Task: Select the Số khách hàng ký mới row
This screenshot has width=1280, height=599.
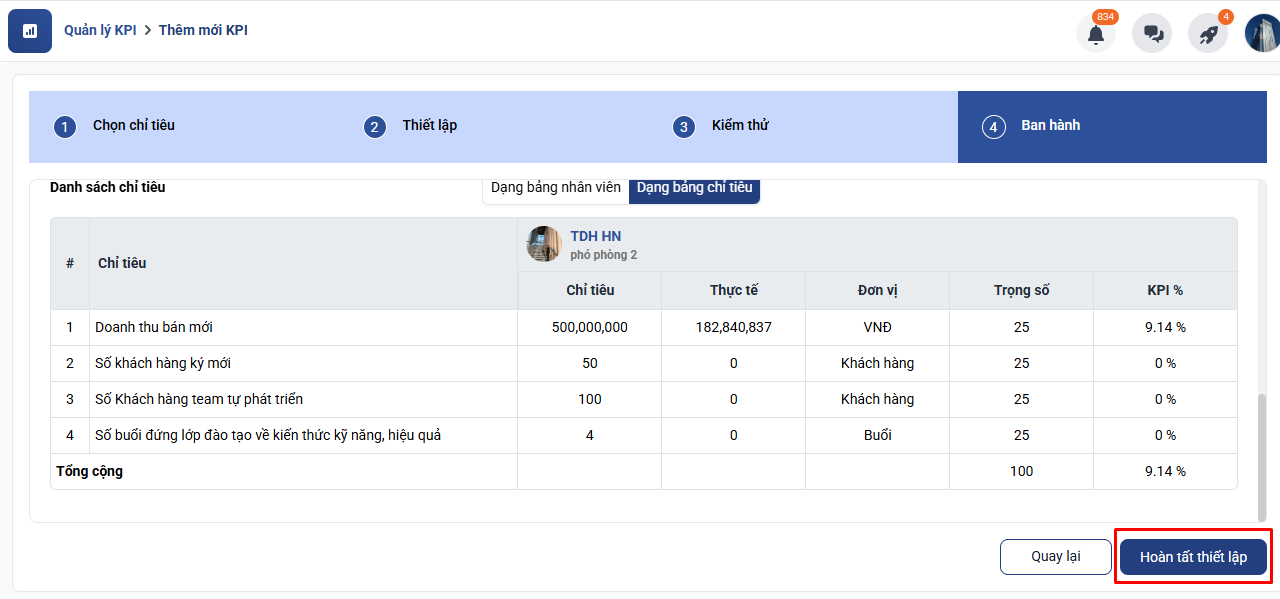Action: [163, 363]
